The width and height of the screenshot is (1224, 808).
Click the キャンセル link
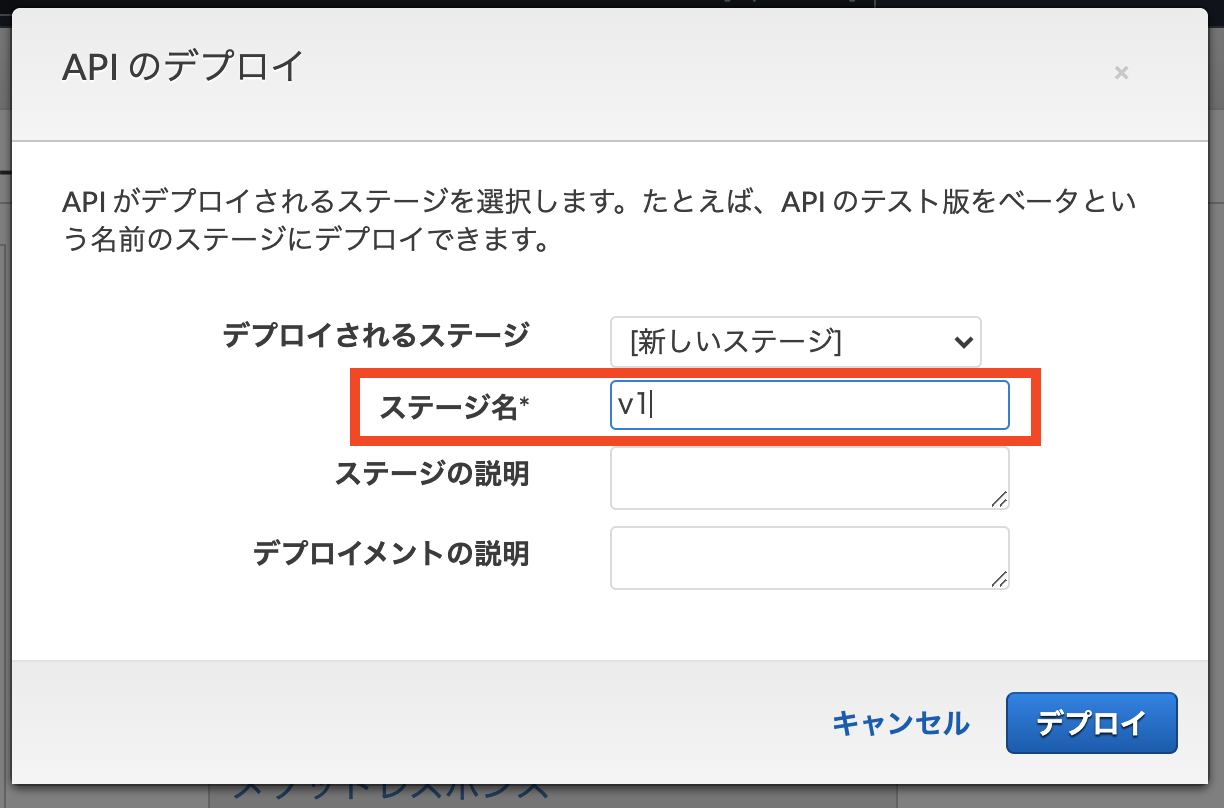click(899, 723)
